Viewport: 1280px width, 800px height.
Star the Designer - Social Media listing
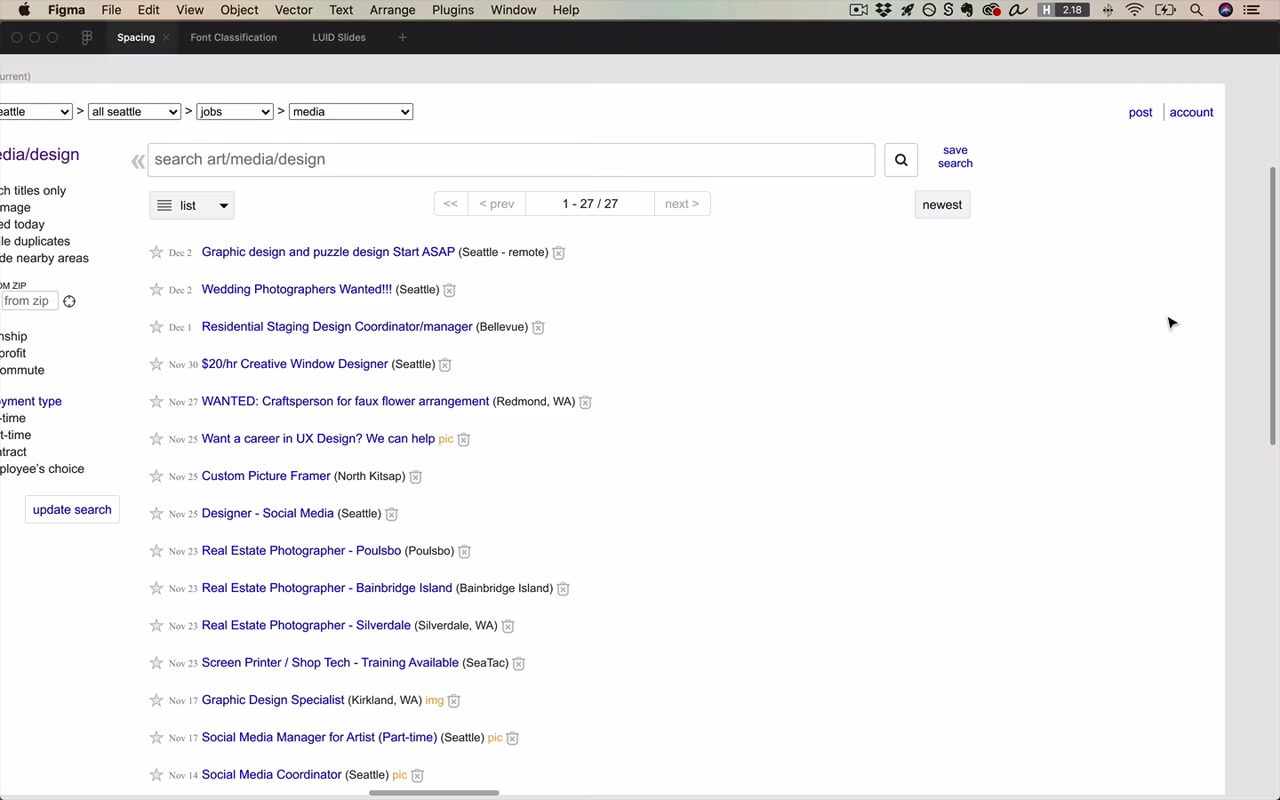coord(156,513)
